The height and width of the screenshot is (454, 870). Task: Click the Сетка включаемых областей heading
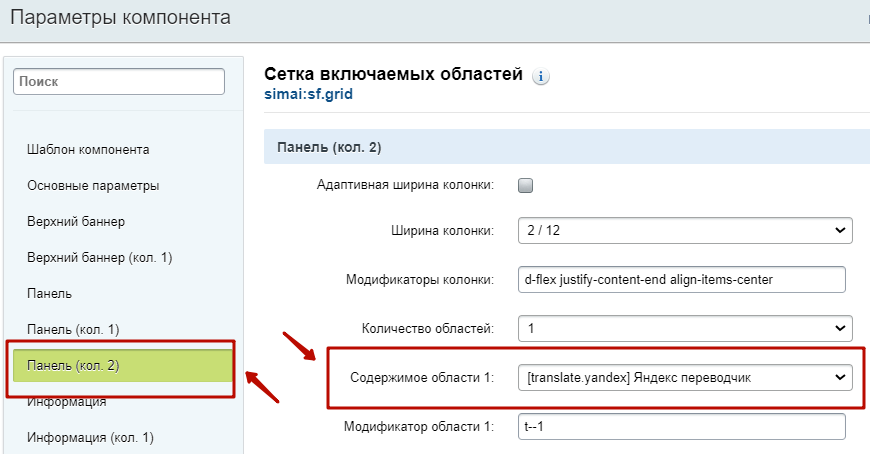[393, 75]
